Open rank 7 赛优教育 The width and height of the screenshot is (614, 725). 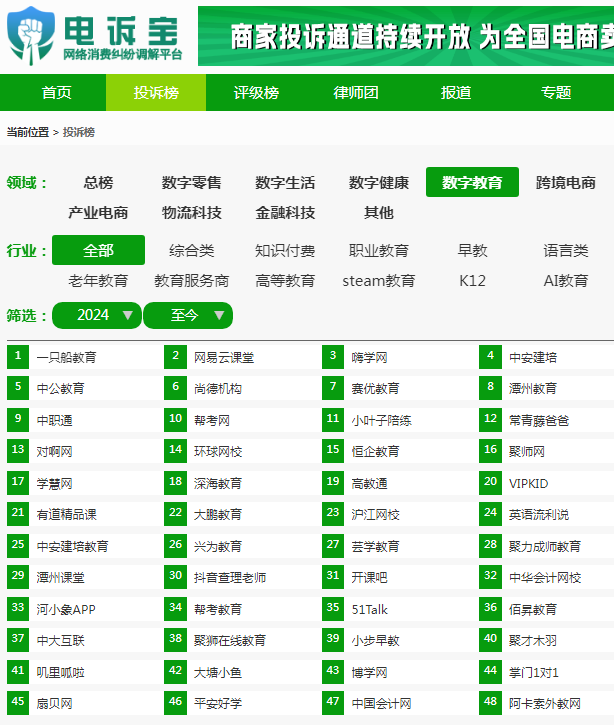tap(375, 388)
